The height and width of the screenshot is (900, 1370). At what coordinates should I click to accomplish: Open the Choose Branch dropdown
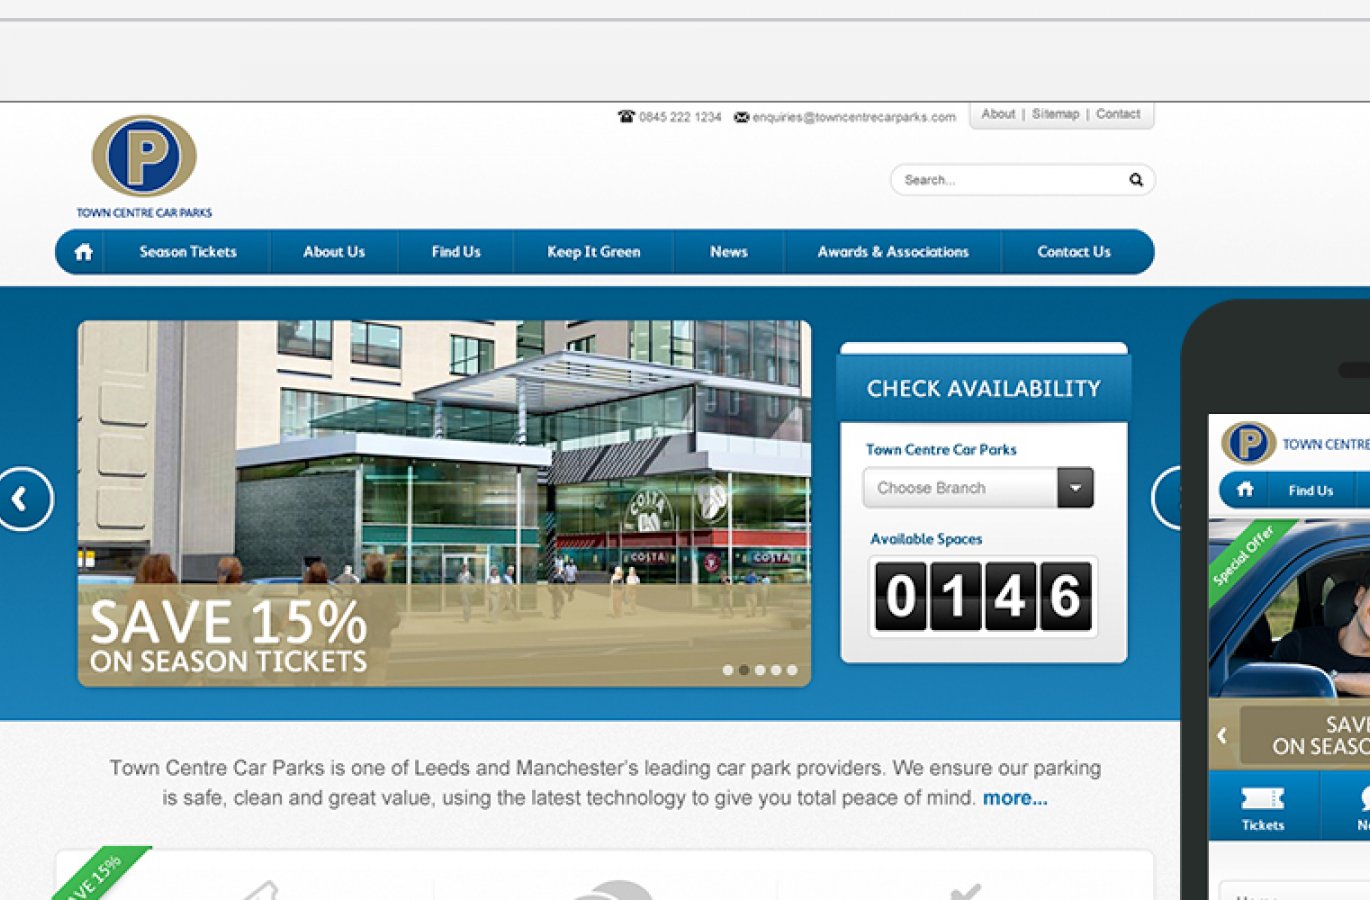978,488
